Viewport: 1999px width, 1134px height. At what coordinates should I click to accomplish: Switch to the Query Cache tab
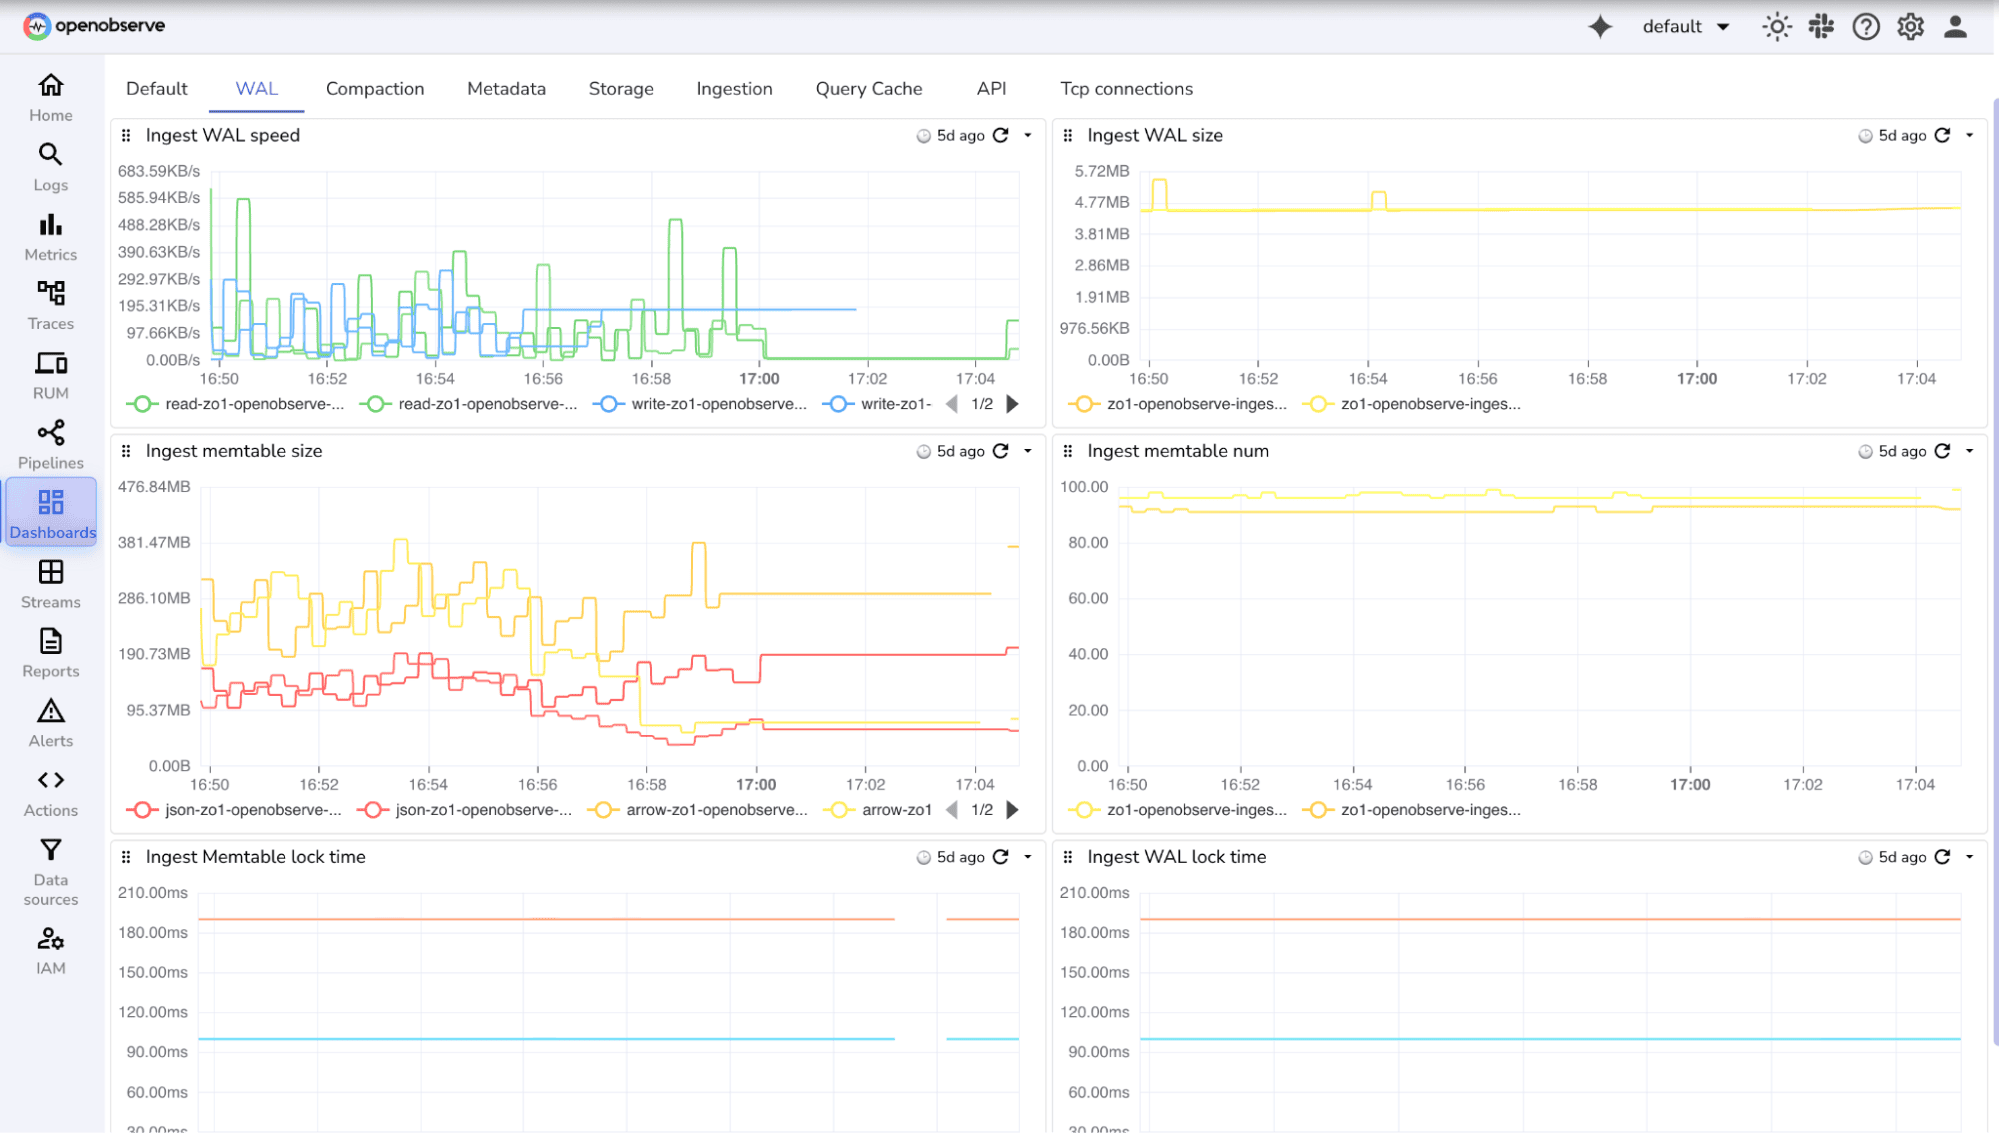point(868,88)
